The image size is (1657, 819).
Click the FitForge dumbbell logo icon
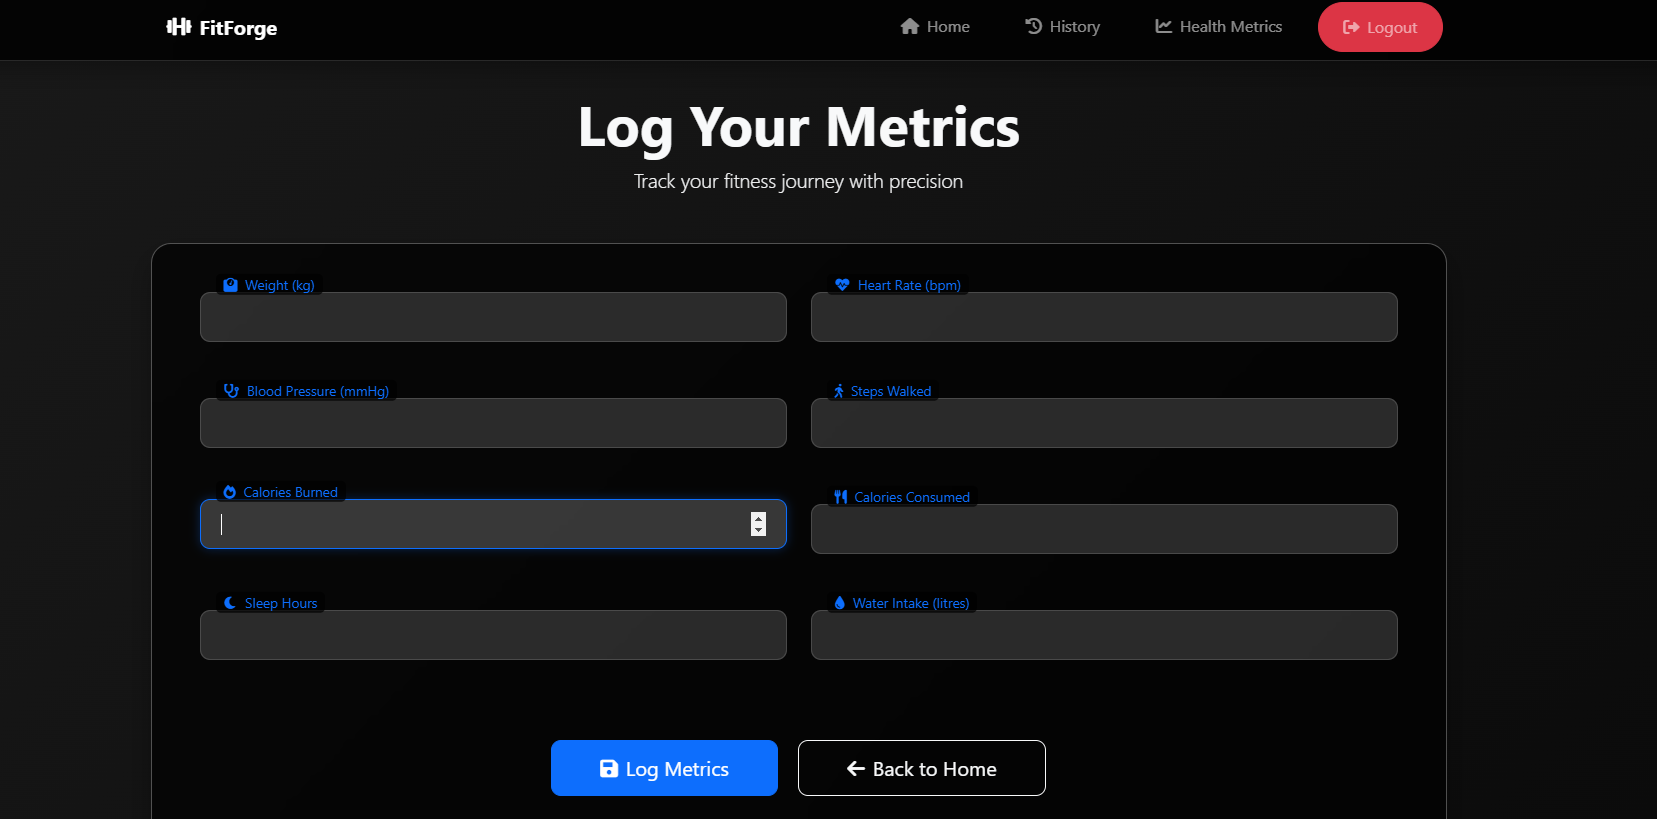178,27
